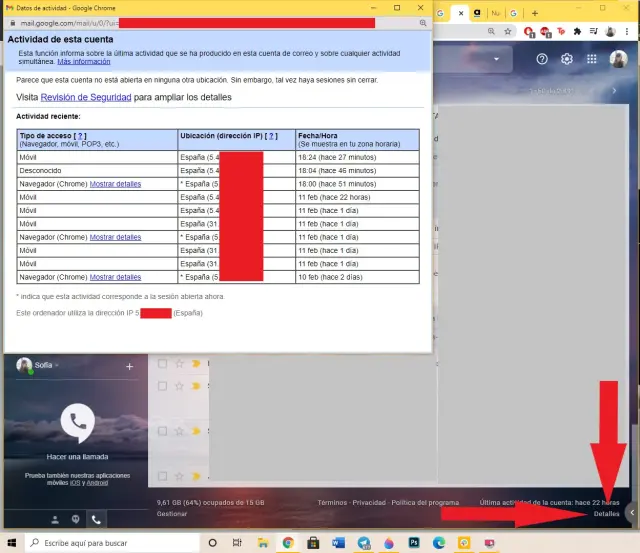Select first visible email checkbox
Viewport: 640px width, 553px height.
(x=162, y=364)
